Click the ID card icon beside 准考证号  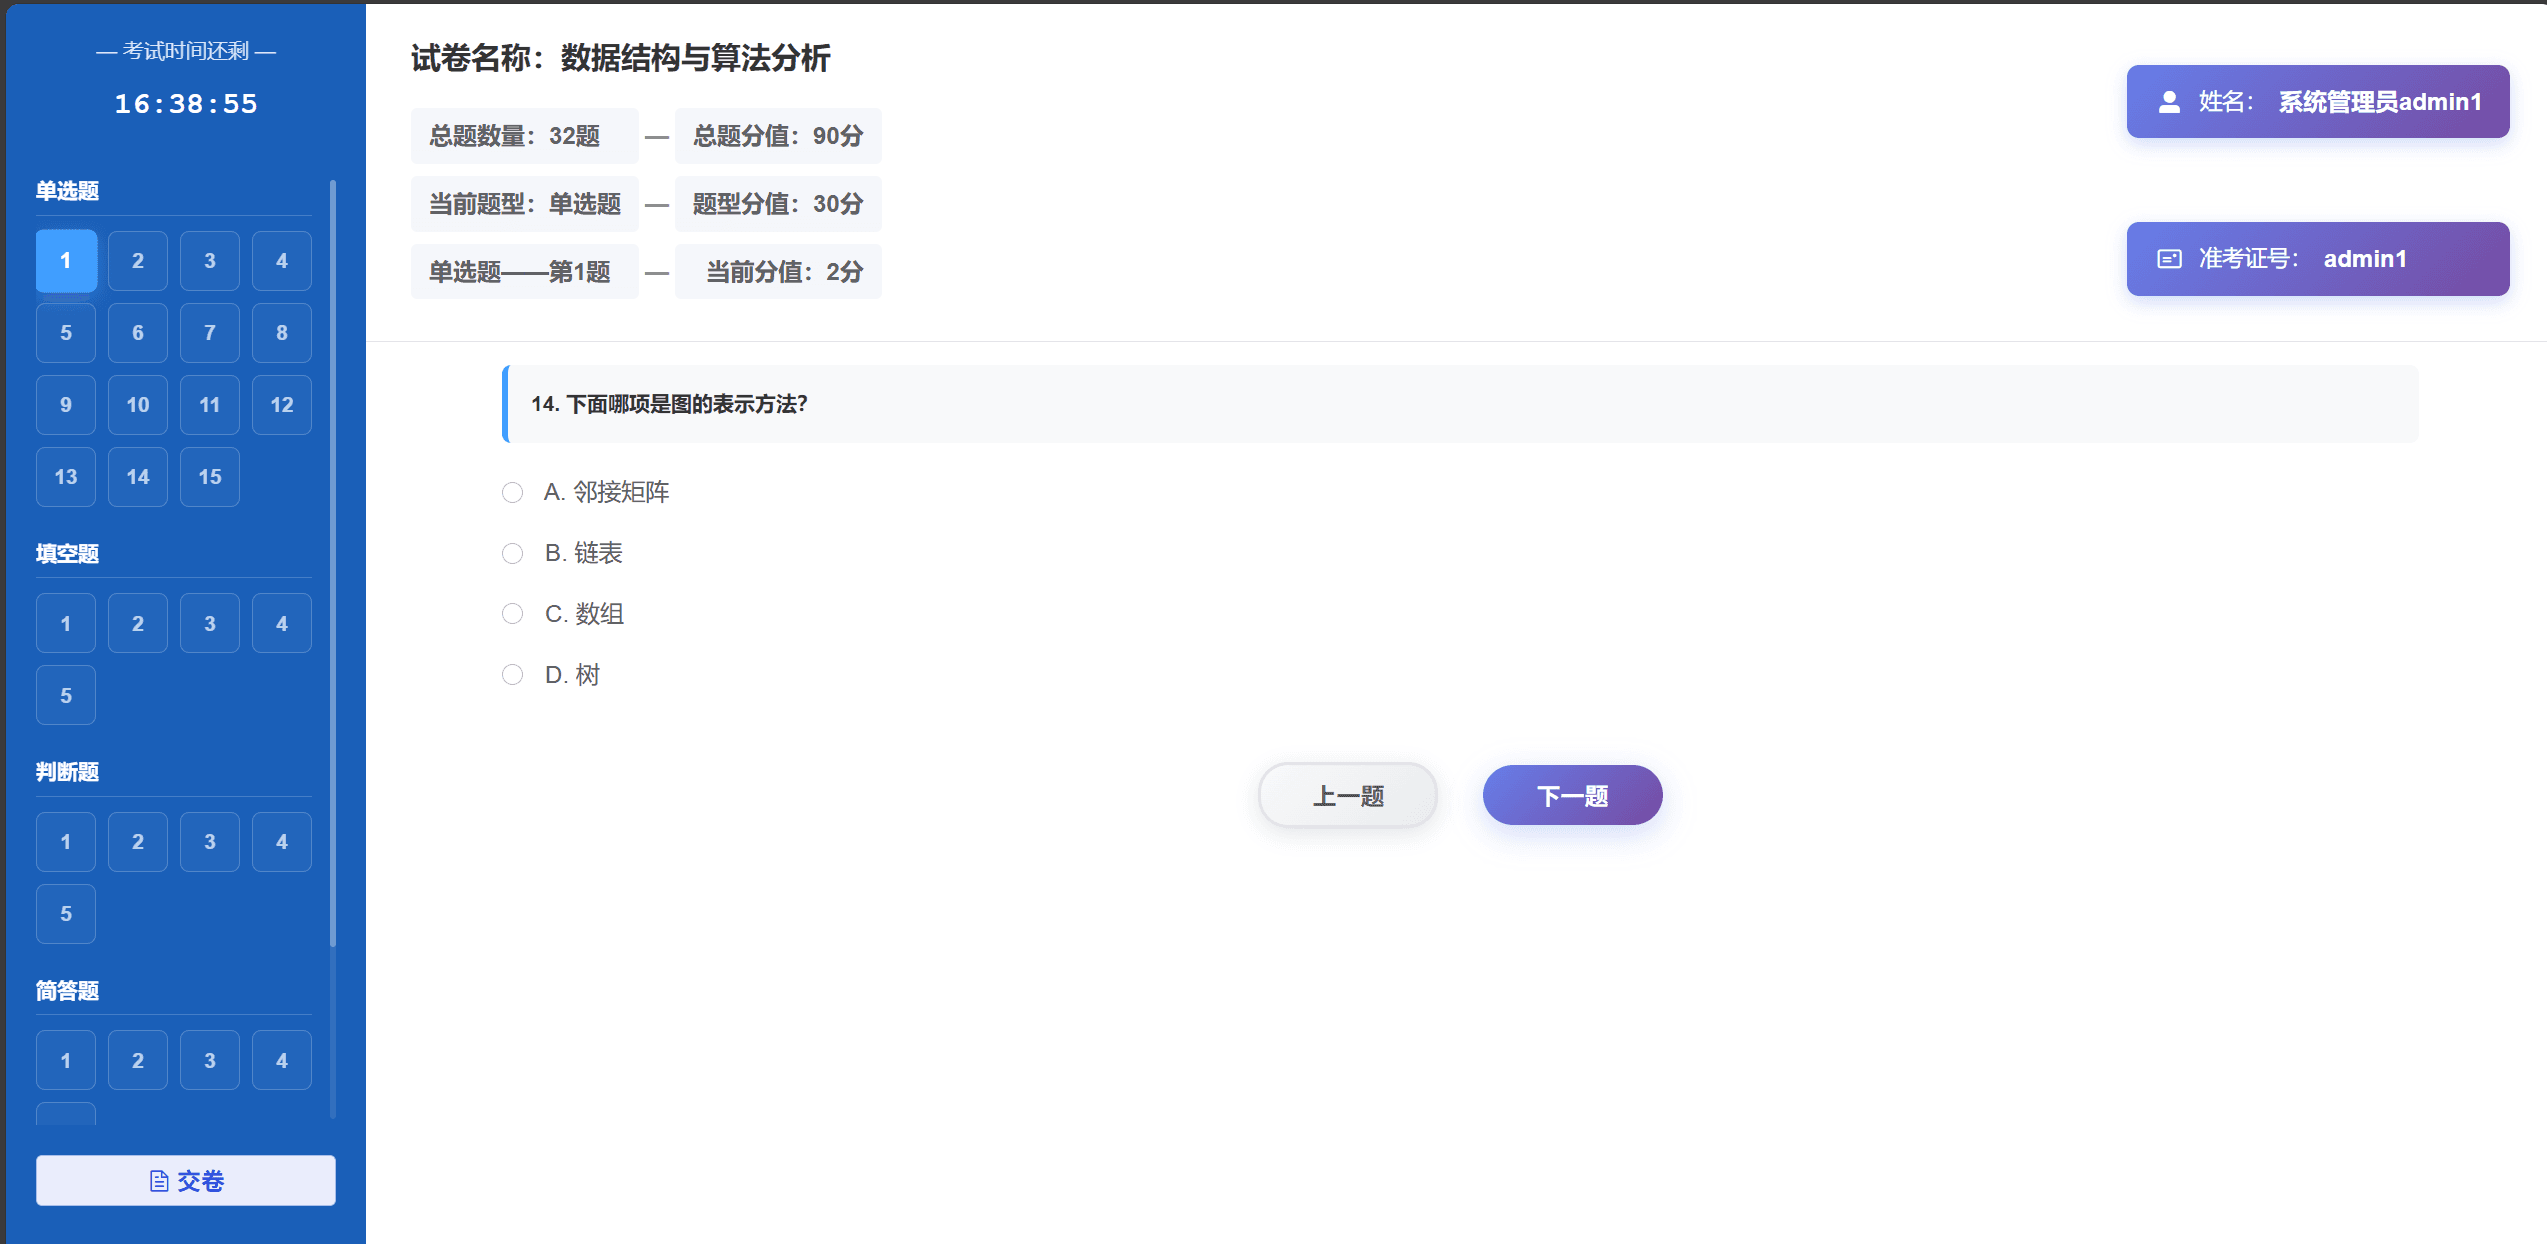tap(2169, 259)
